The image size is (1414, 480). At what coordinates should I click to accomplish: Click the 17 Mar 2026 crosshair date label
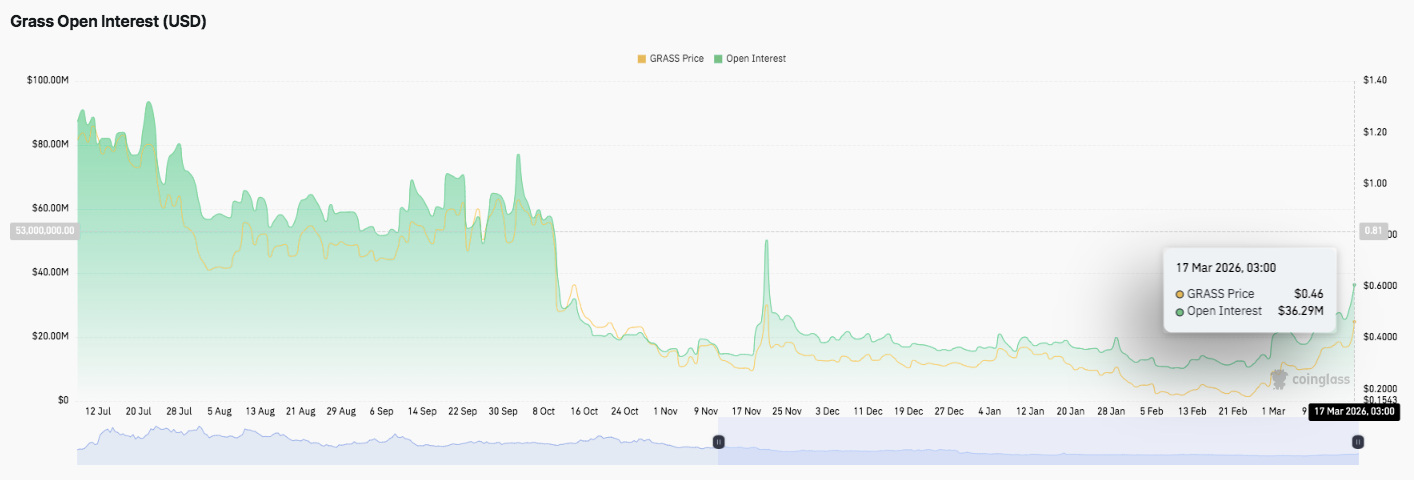pyautogui.click(x=1352, y=411)
